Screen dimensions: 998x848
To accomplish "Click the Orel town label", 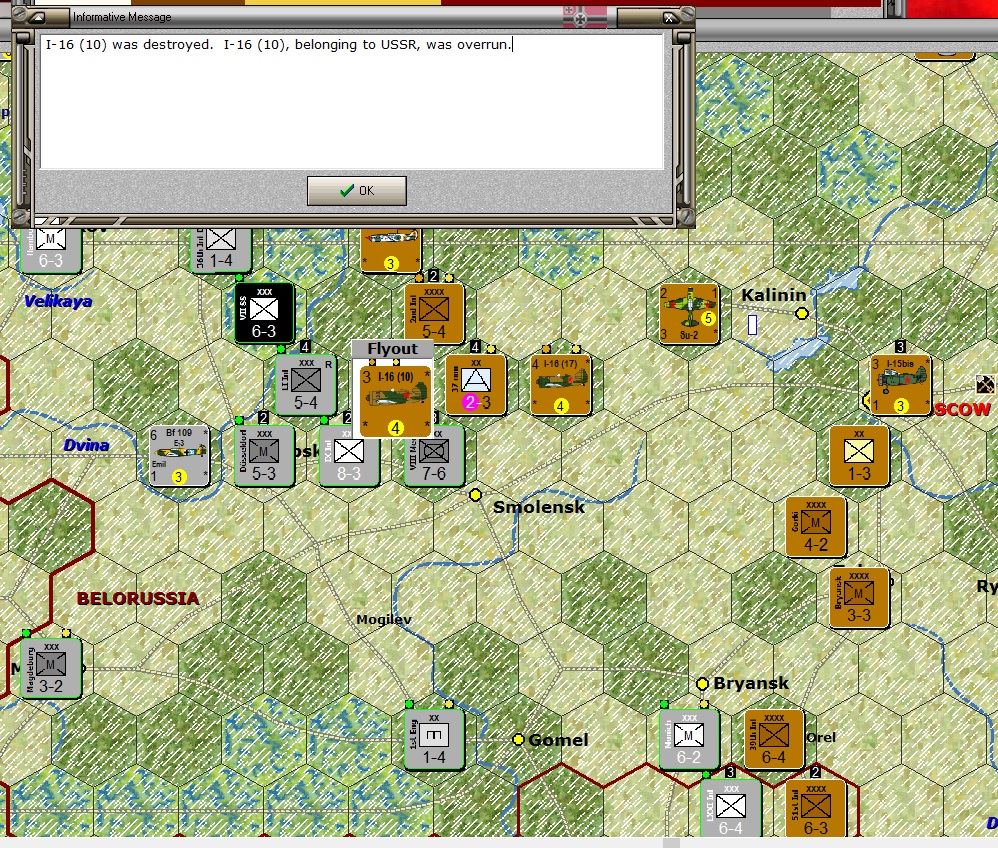I will [821, 737].
